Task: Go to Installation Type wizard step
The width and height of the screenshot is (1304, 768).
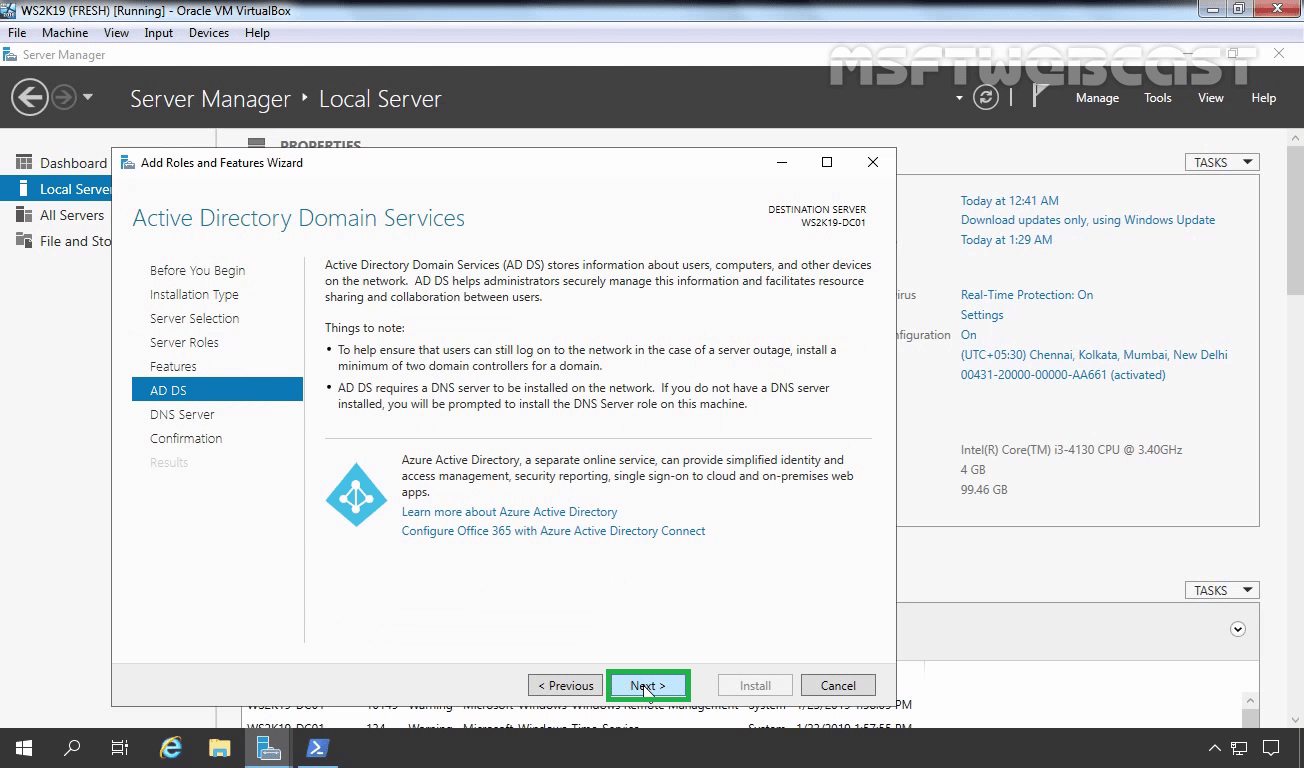Action: 194,294
